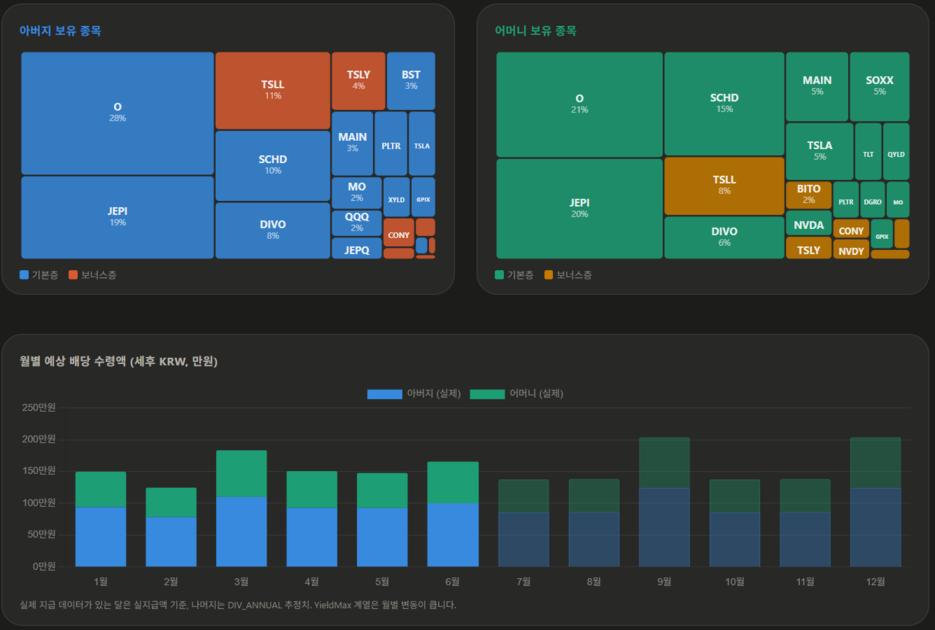This screenshot has width=935, height=630.
Task: Select MAIN 3% tile in father's treemap
Action: click(352, 144)
